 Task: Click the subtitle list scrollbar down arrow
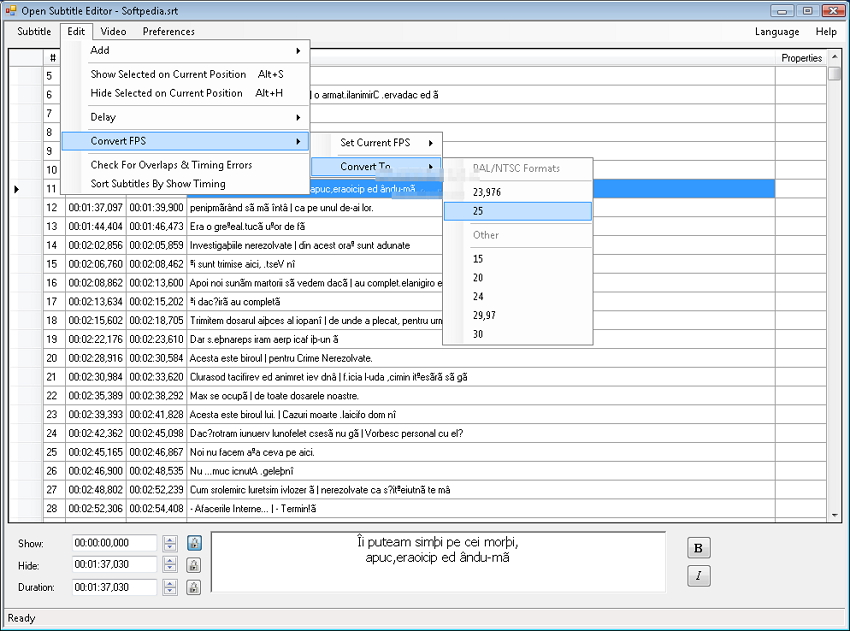tap(834, 515)
